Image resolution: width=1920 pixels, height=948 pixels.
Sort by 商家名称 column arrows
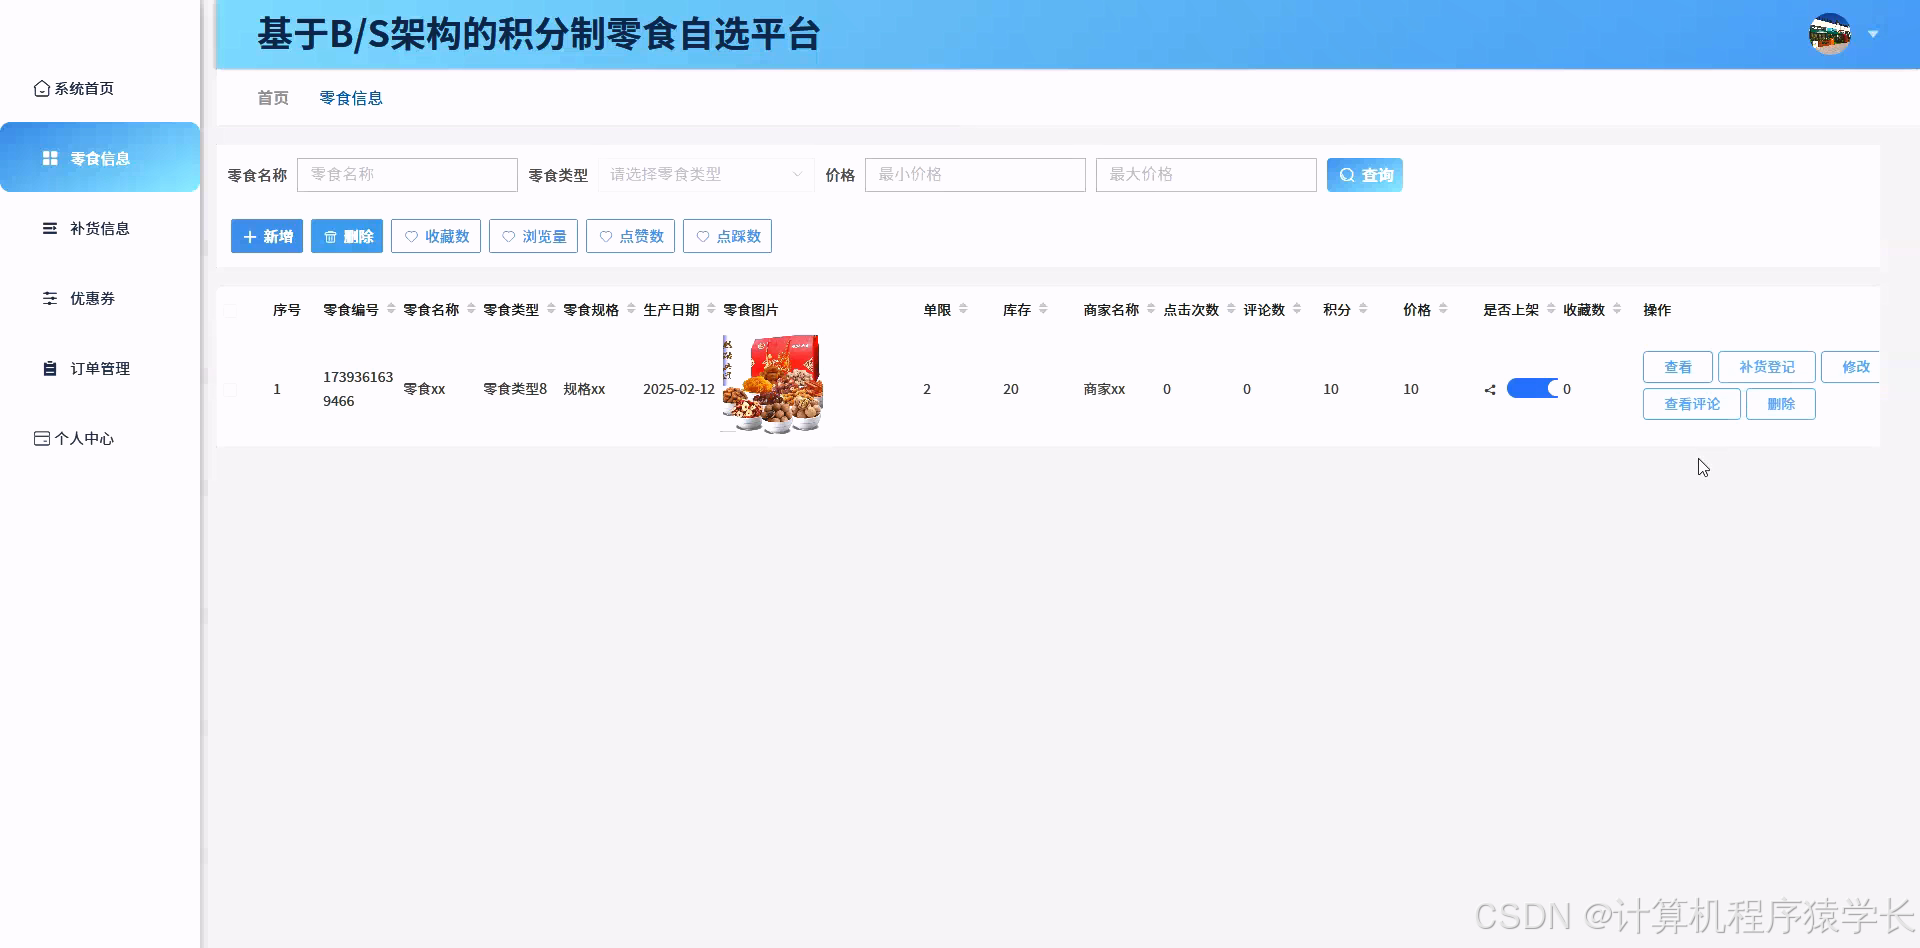click(x=1151, y=309)
